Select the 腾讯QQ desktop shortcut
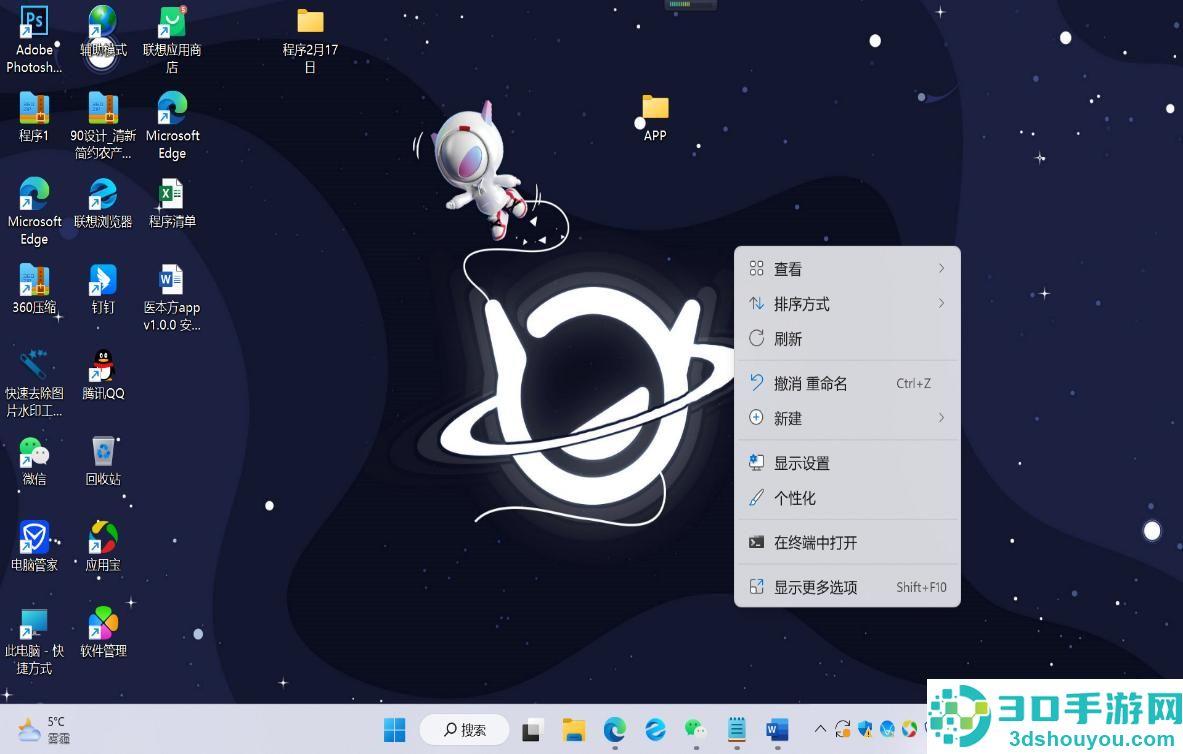Screen dimensions: 1183x754 pyautogui.click(x=103, y=374)
